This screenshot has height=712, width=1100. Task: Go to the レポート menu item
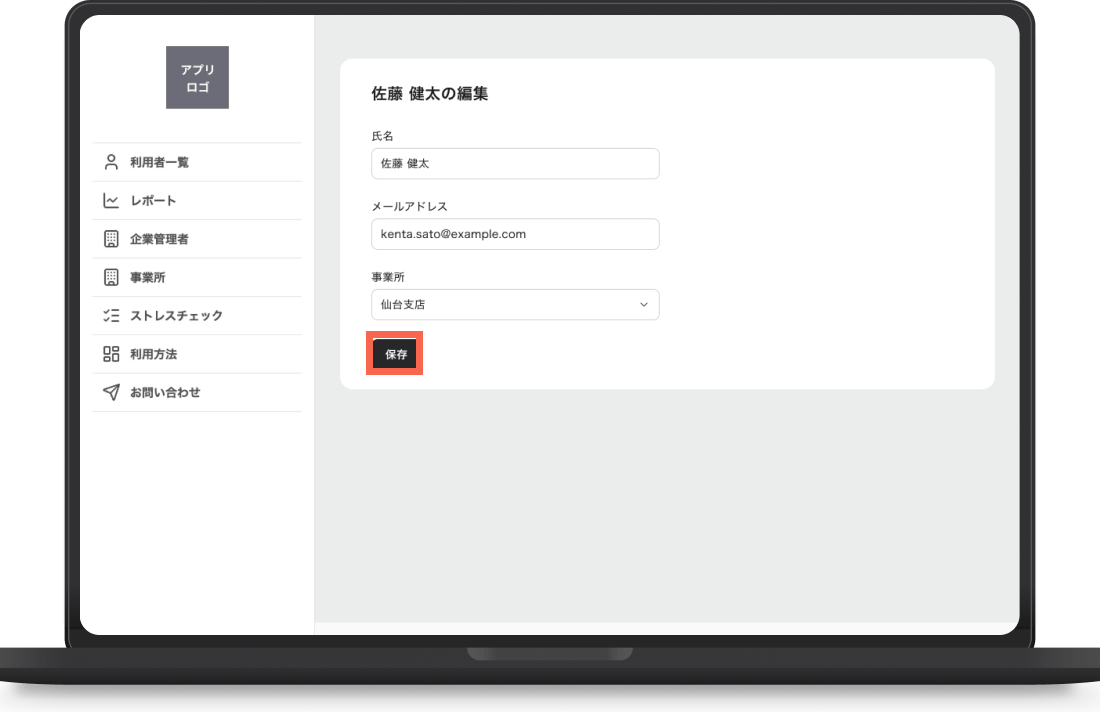coord(197,201)
